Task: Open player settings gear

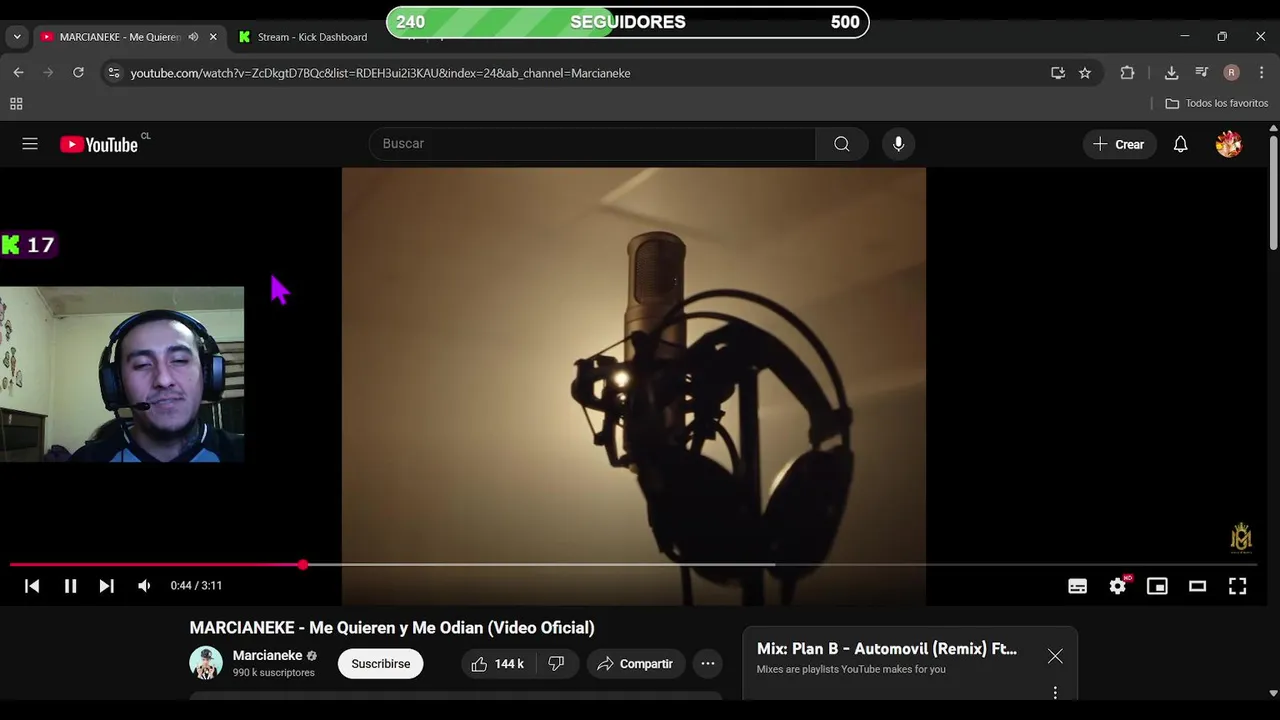Action: click(x=1118, y=586)
